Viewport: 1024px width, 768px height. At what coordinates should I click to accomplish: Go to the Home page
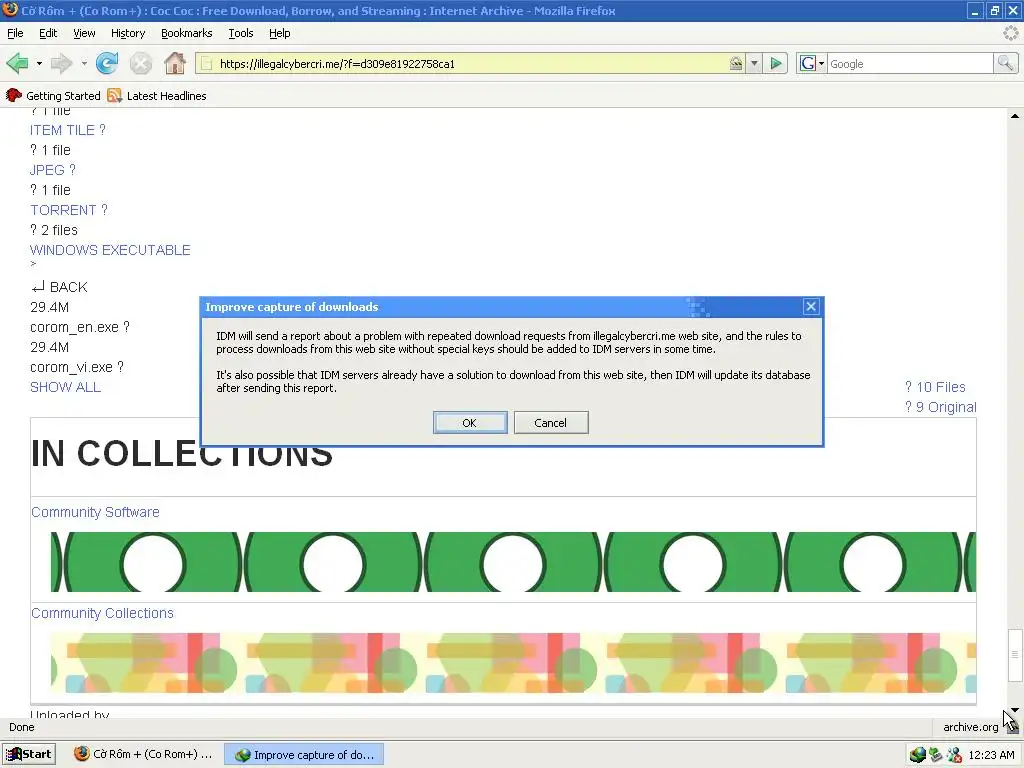[x=174, y=63]
